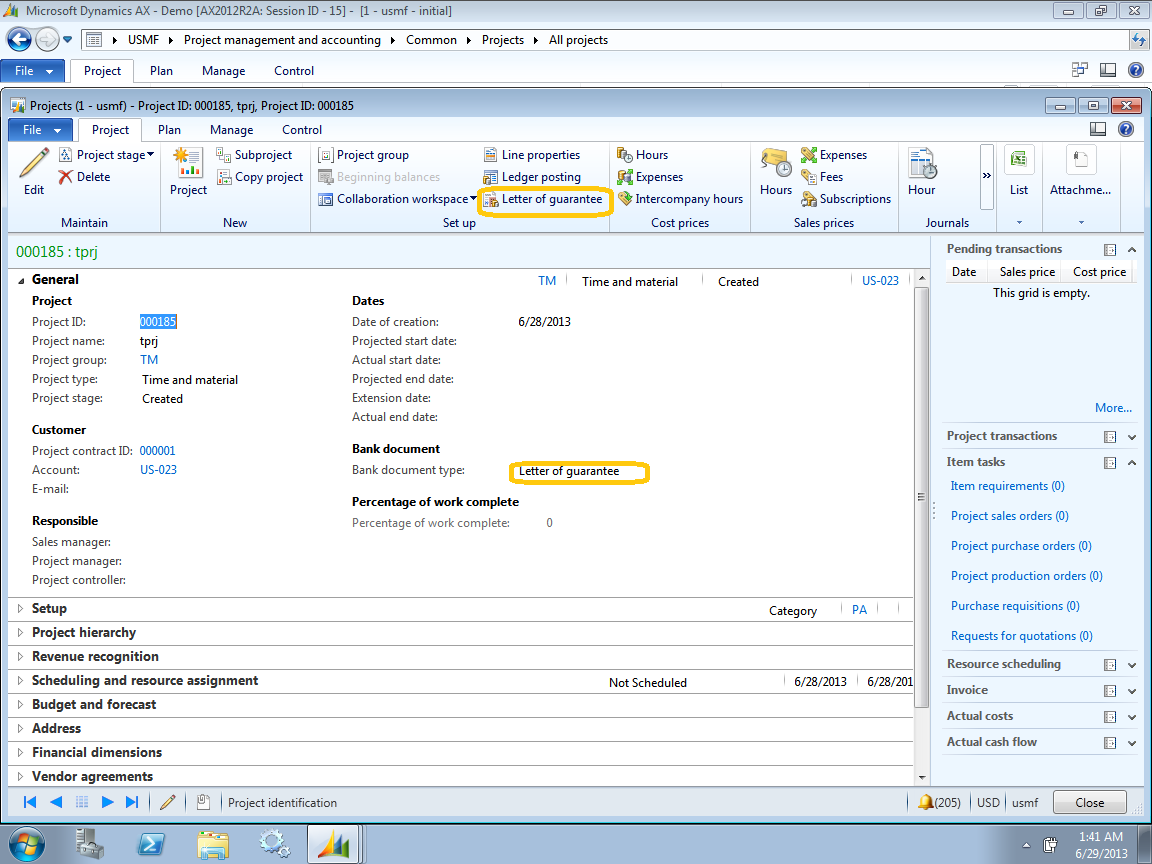Create new Project using ribbon icon
Image resolution: width=1152 pixels, height=864 pixels.
click(187, 163)
